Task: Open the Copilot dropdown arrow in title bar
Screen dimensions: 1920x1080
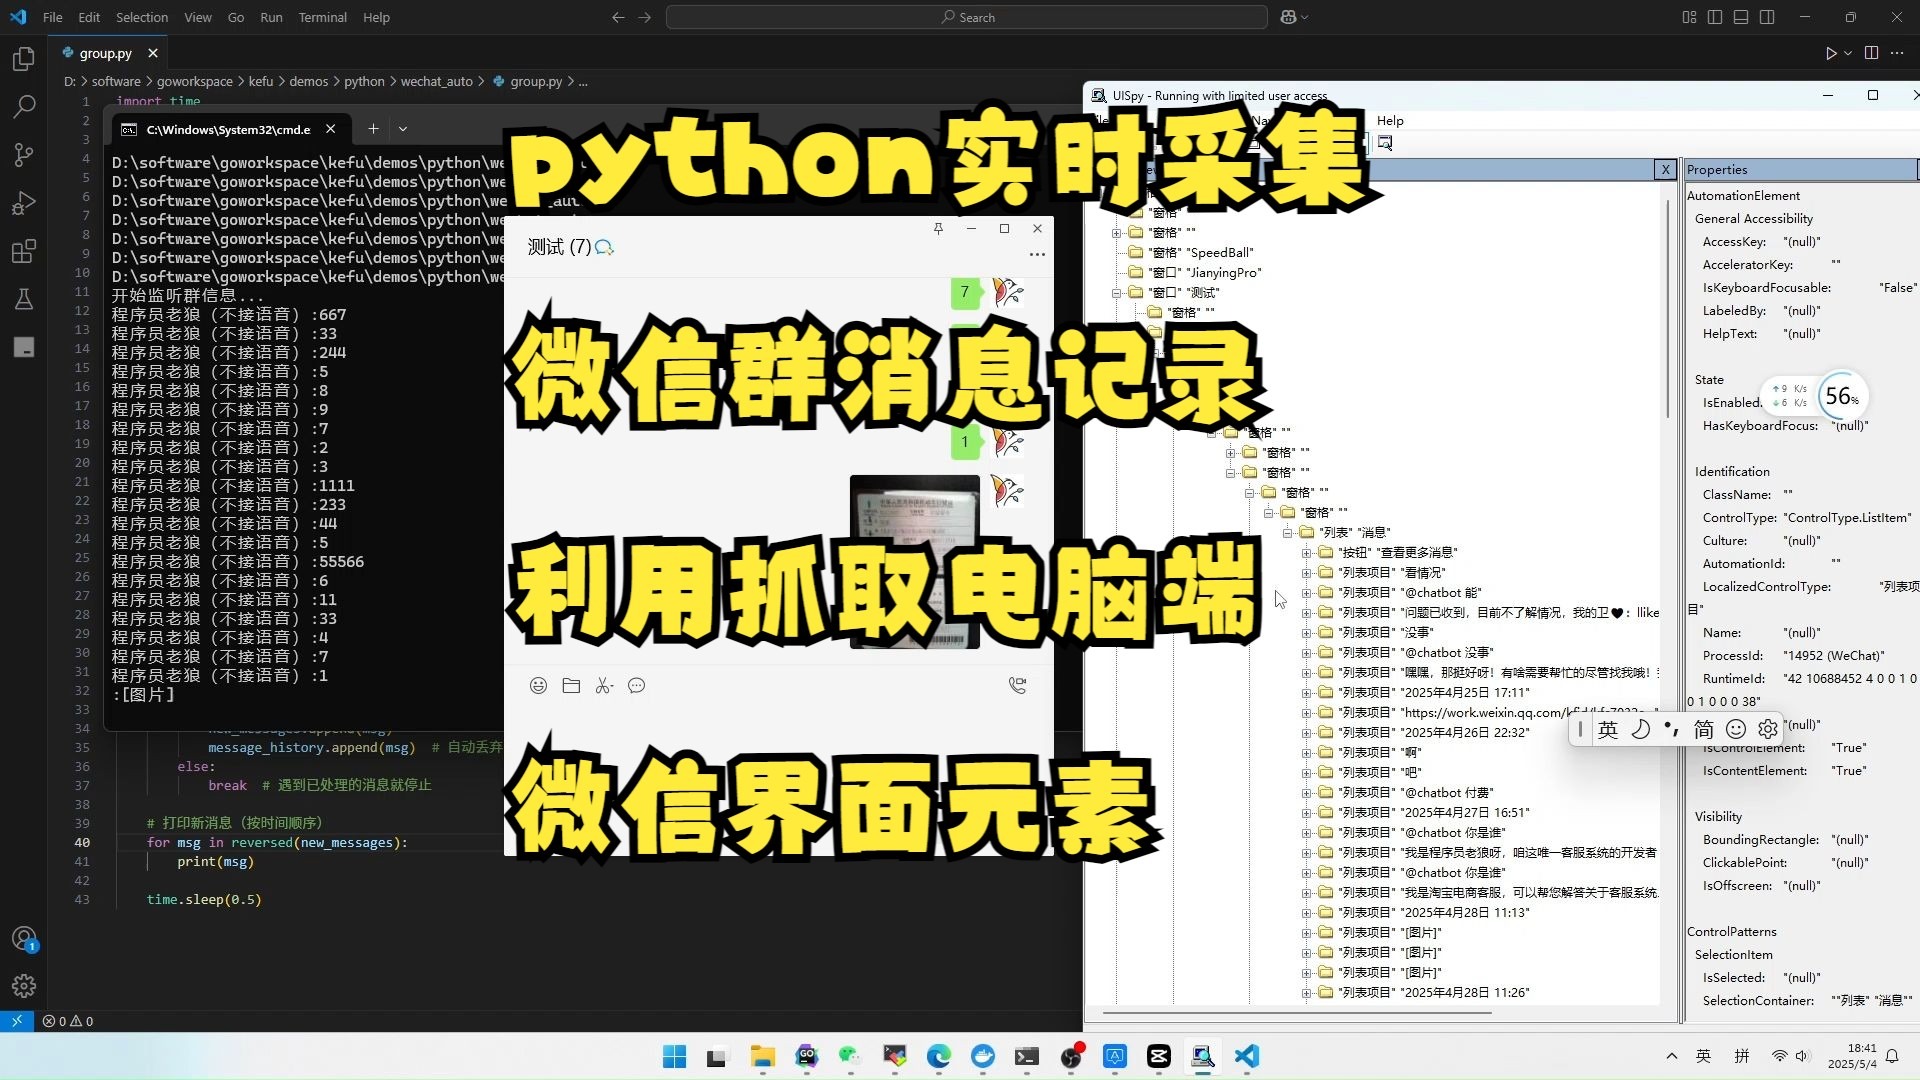Action: point(1304,17)
